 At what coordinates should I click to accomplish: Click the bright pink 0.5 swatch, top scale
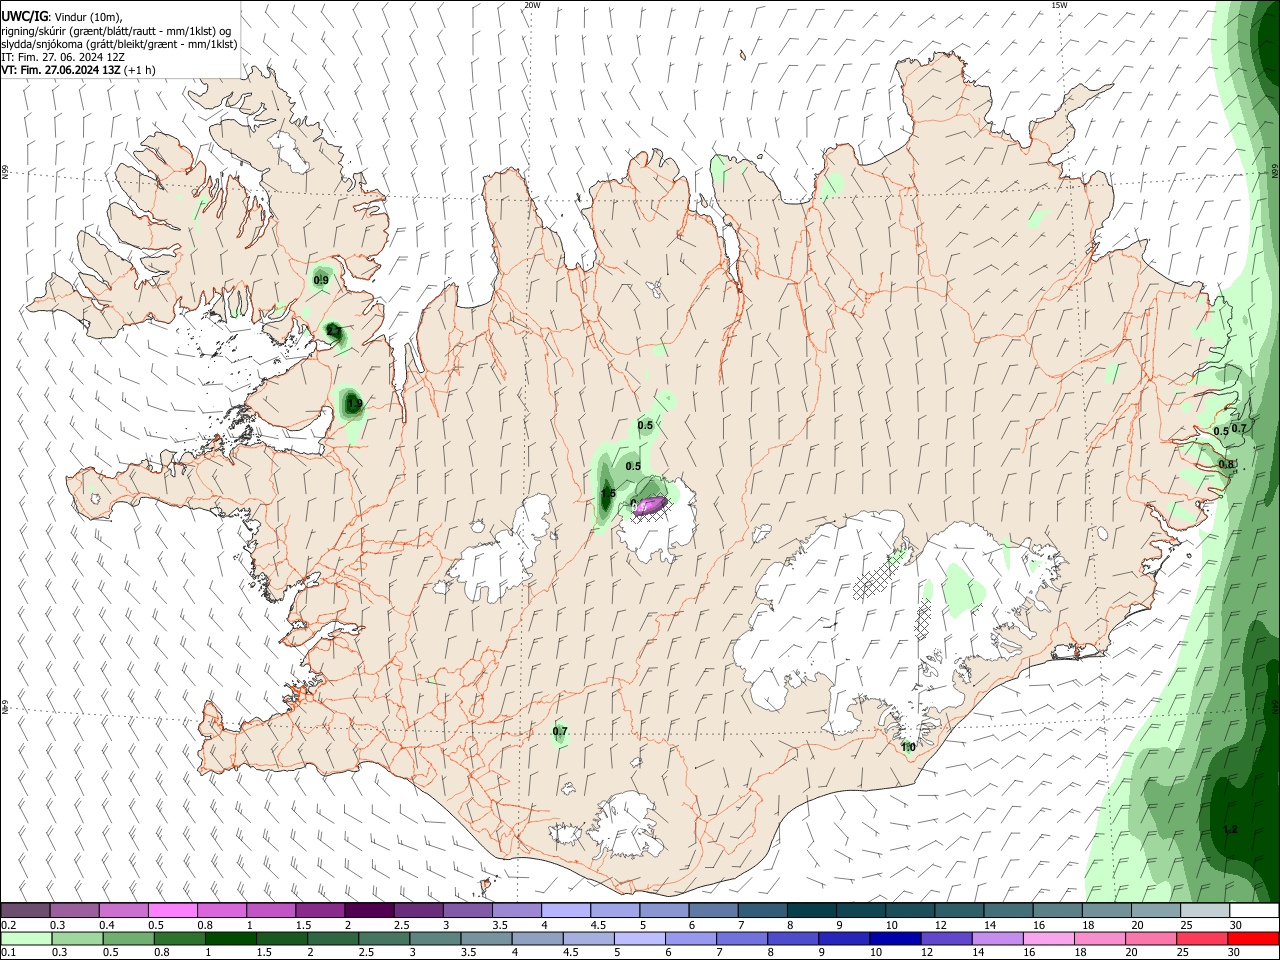coord(172,911)
